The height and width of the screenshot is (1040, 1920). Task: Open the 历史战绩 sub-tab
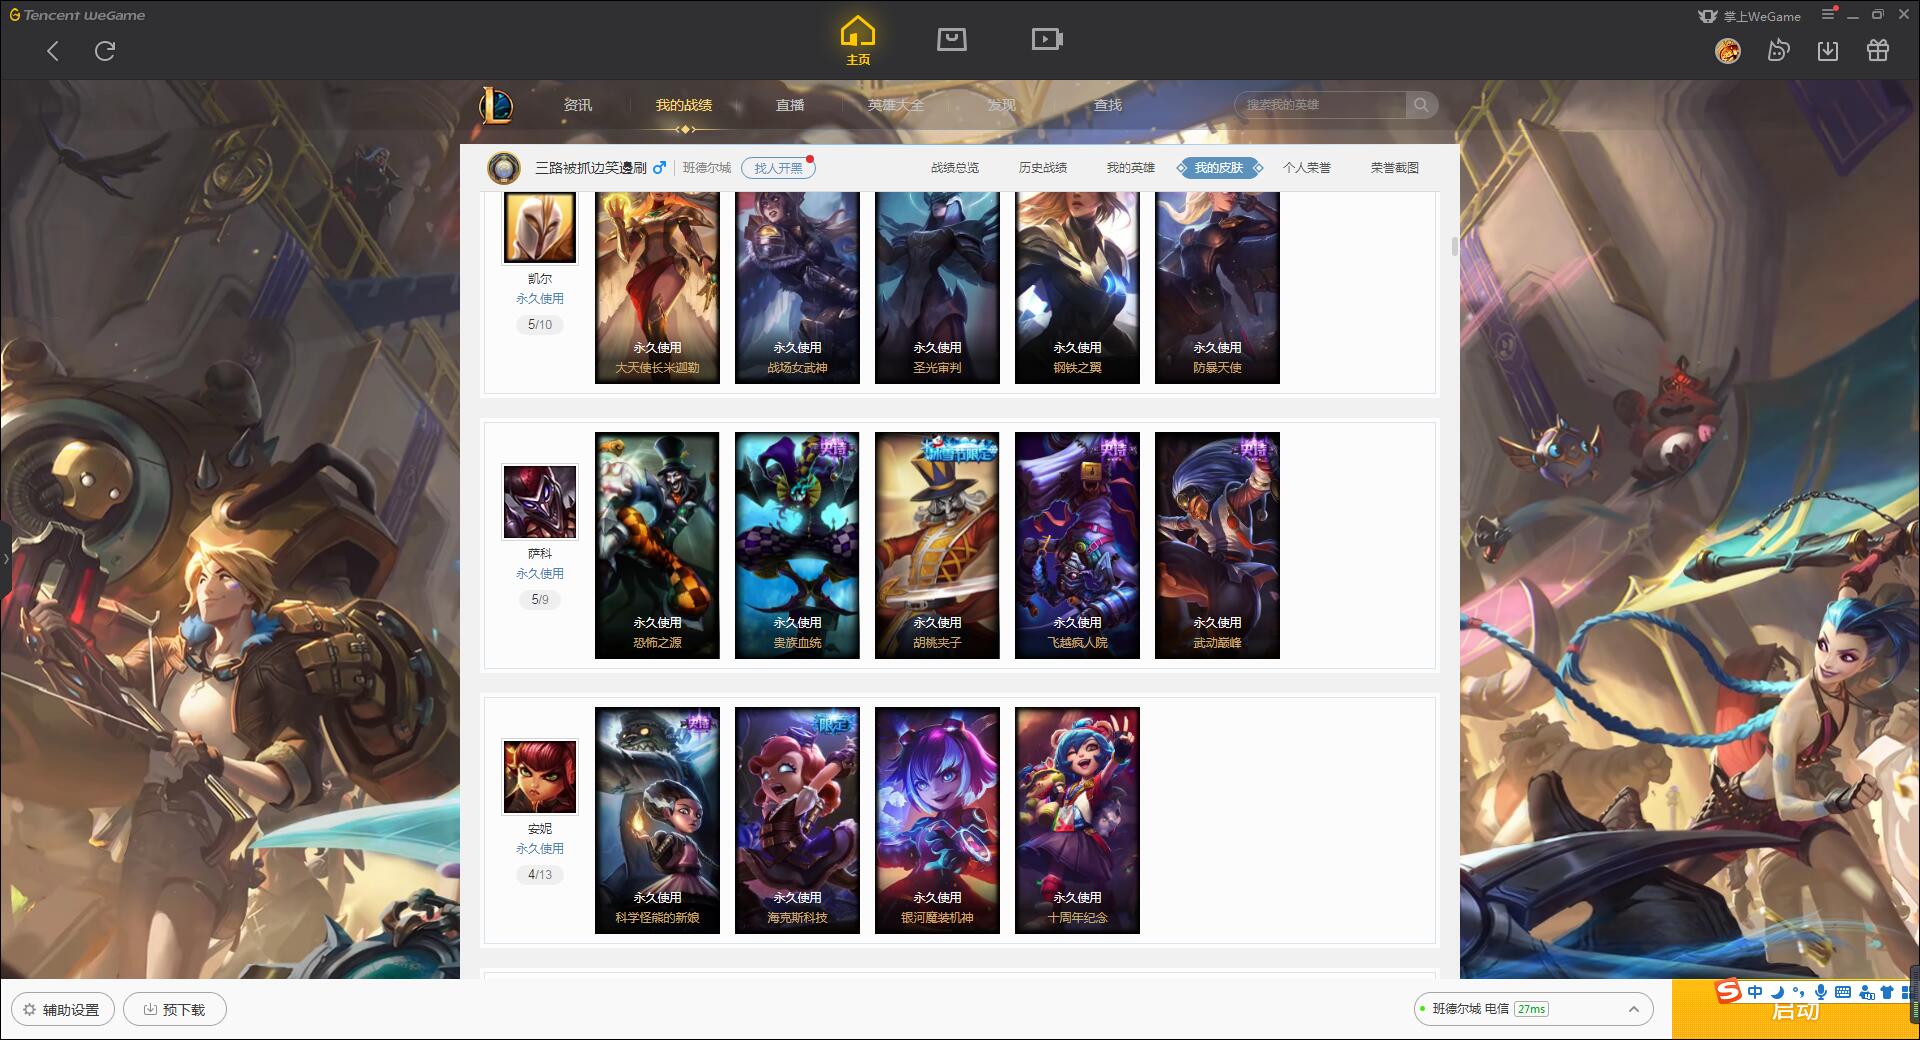click(x=1043, y=168)
